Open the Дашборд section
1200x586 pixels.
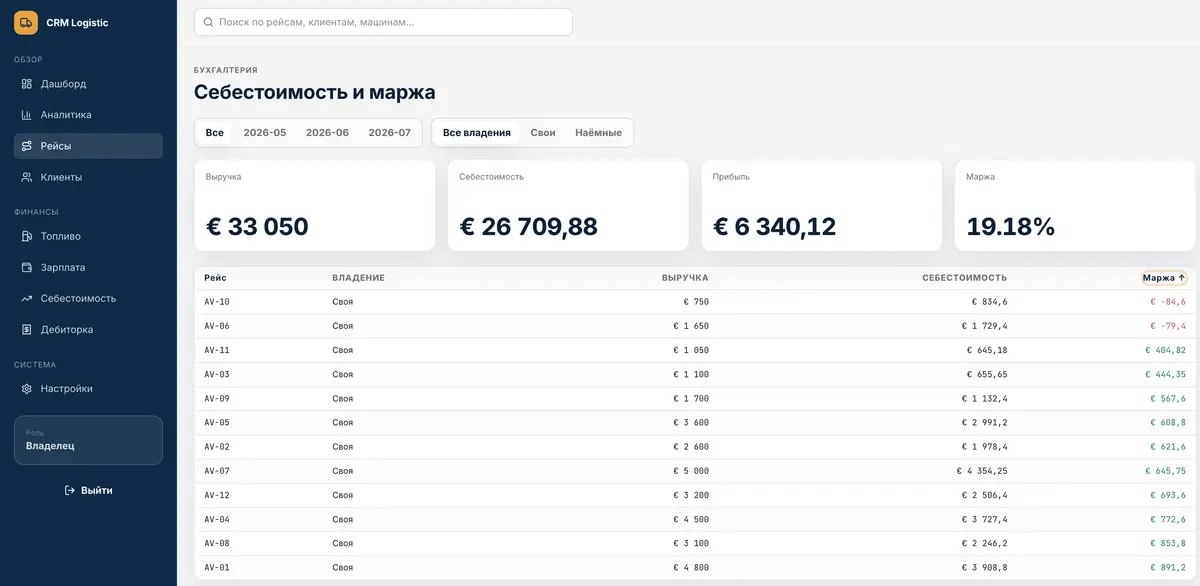[x=88, y=84]
